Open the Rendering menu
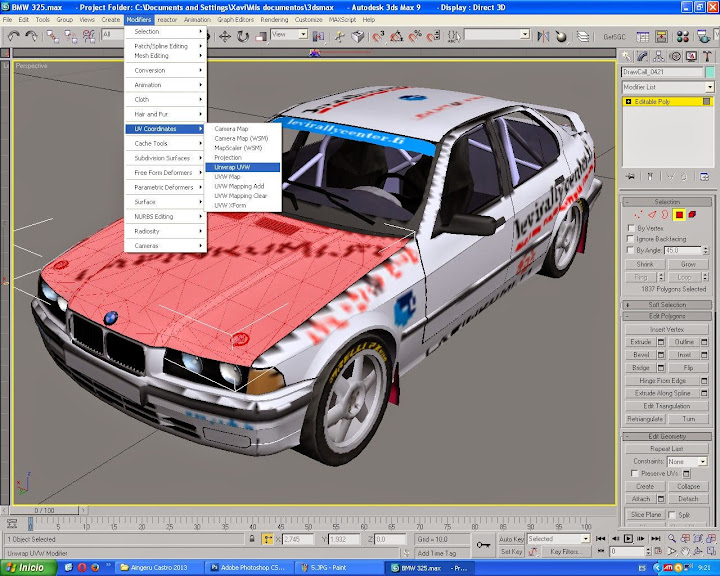This screenshot has height=576, width=720. click(x=274, y=20)
